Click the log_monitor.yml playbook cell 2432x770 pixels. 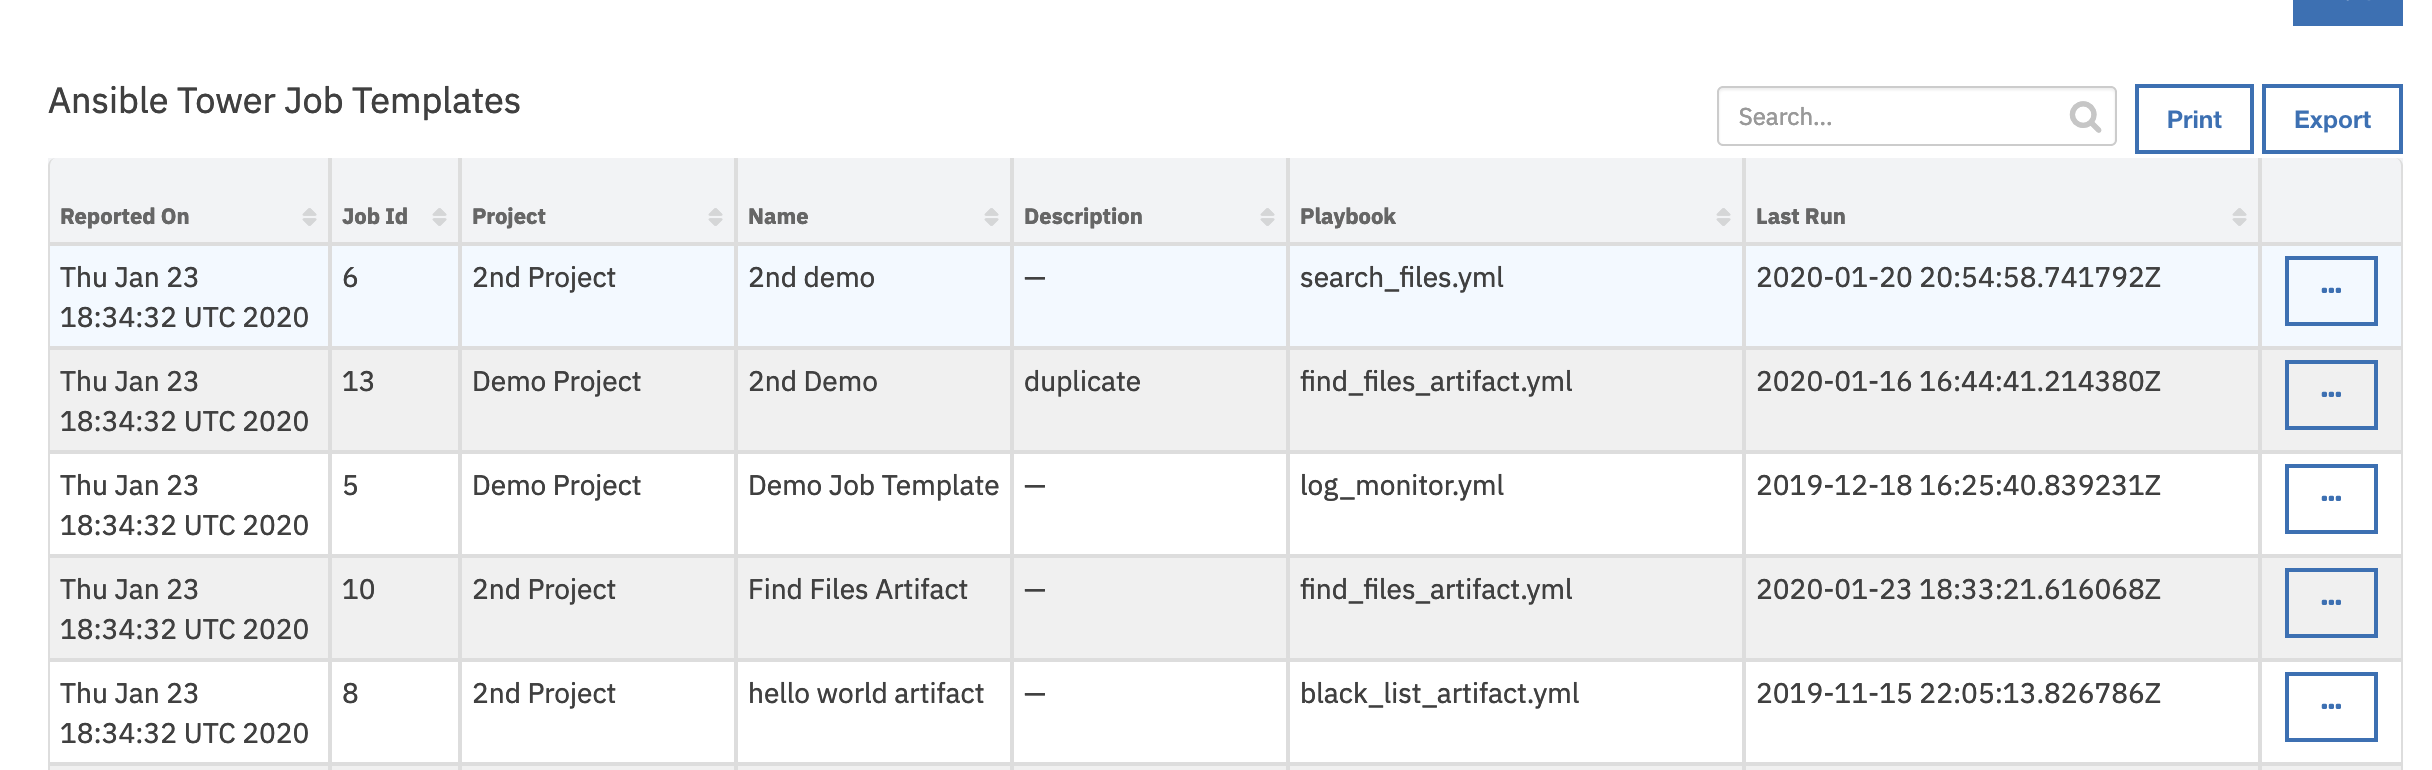(x=1516, y=505)
